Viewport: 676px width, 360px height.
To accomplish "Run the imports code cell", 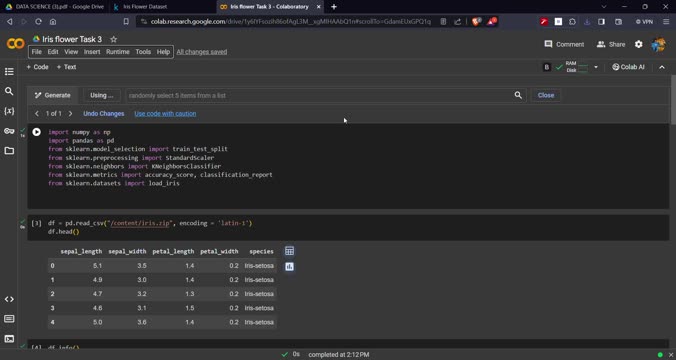I will (37, 132).
